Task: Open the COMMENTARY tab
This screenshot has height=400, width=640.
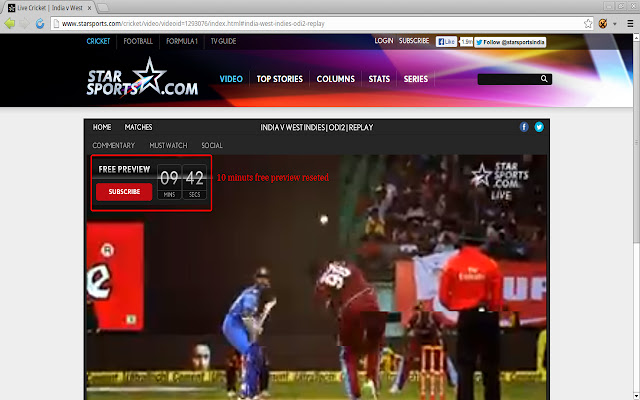Action: click(113, 145)
